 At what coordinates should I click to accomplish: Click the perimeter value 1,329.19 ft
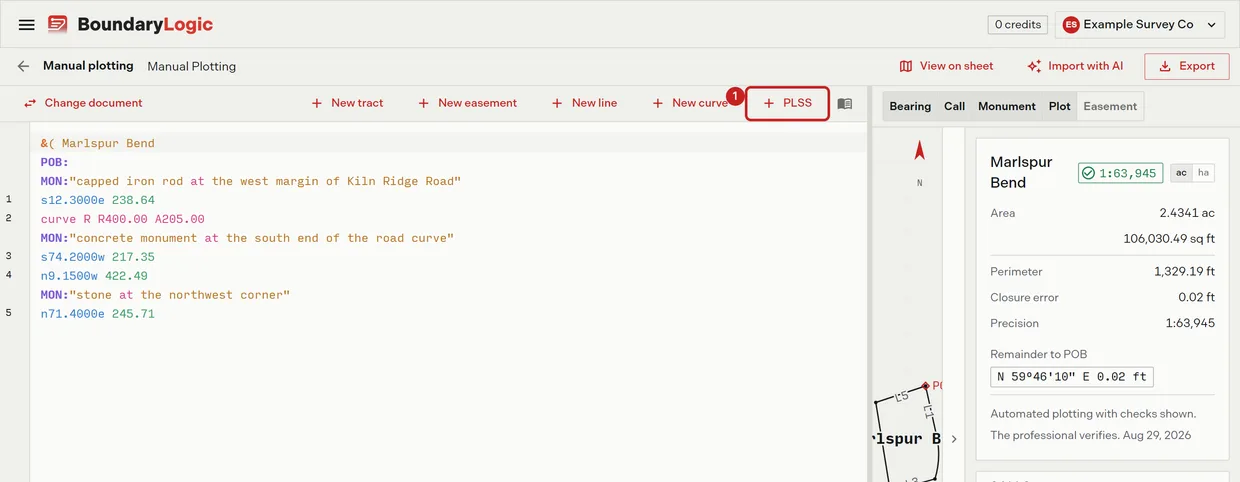pyautogui.click(x=1185, y=271)
